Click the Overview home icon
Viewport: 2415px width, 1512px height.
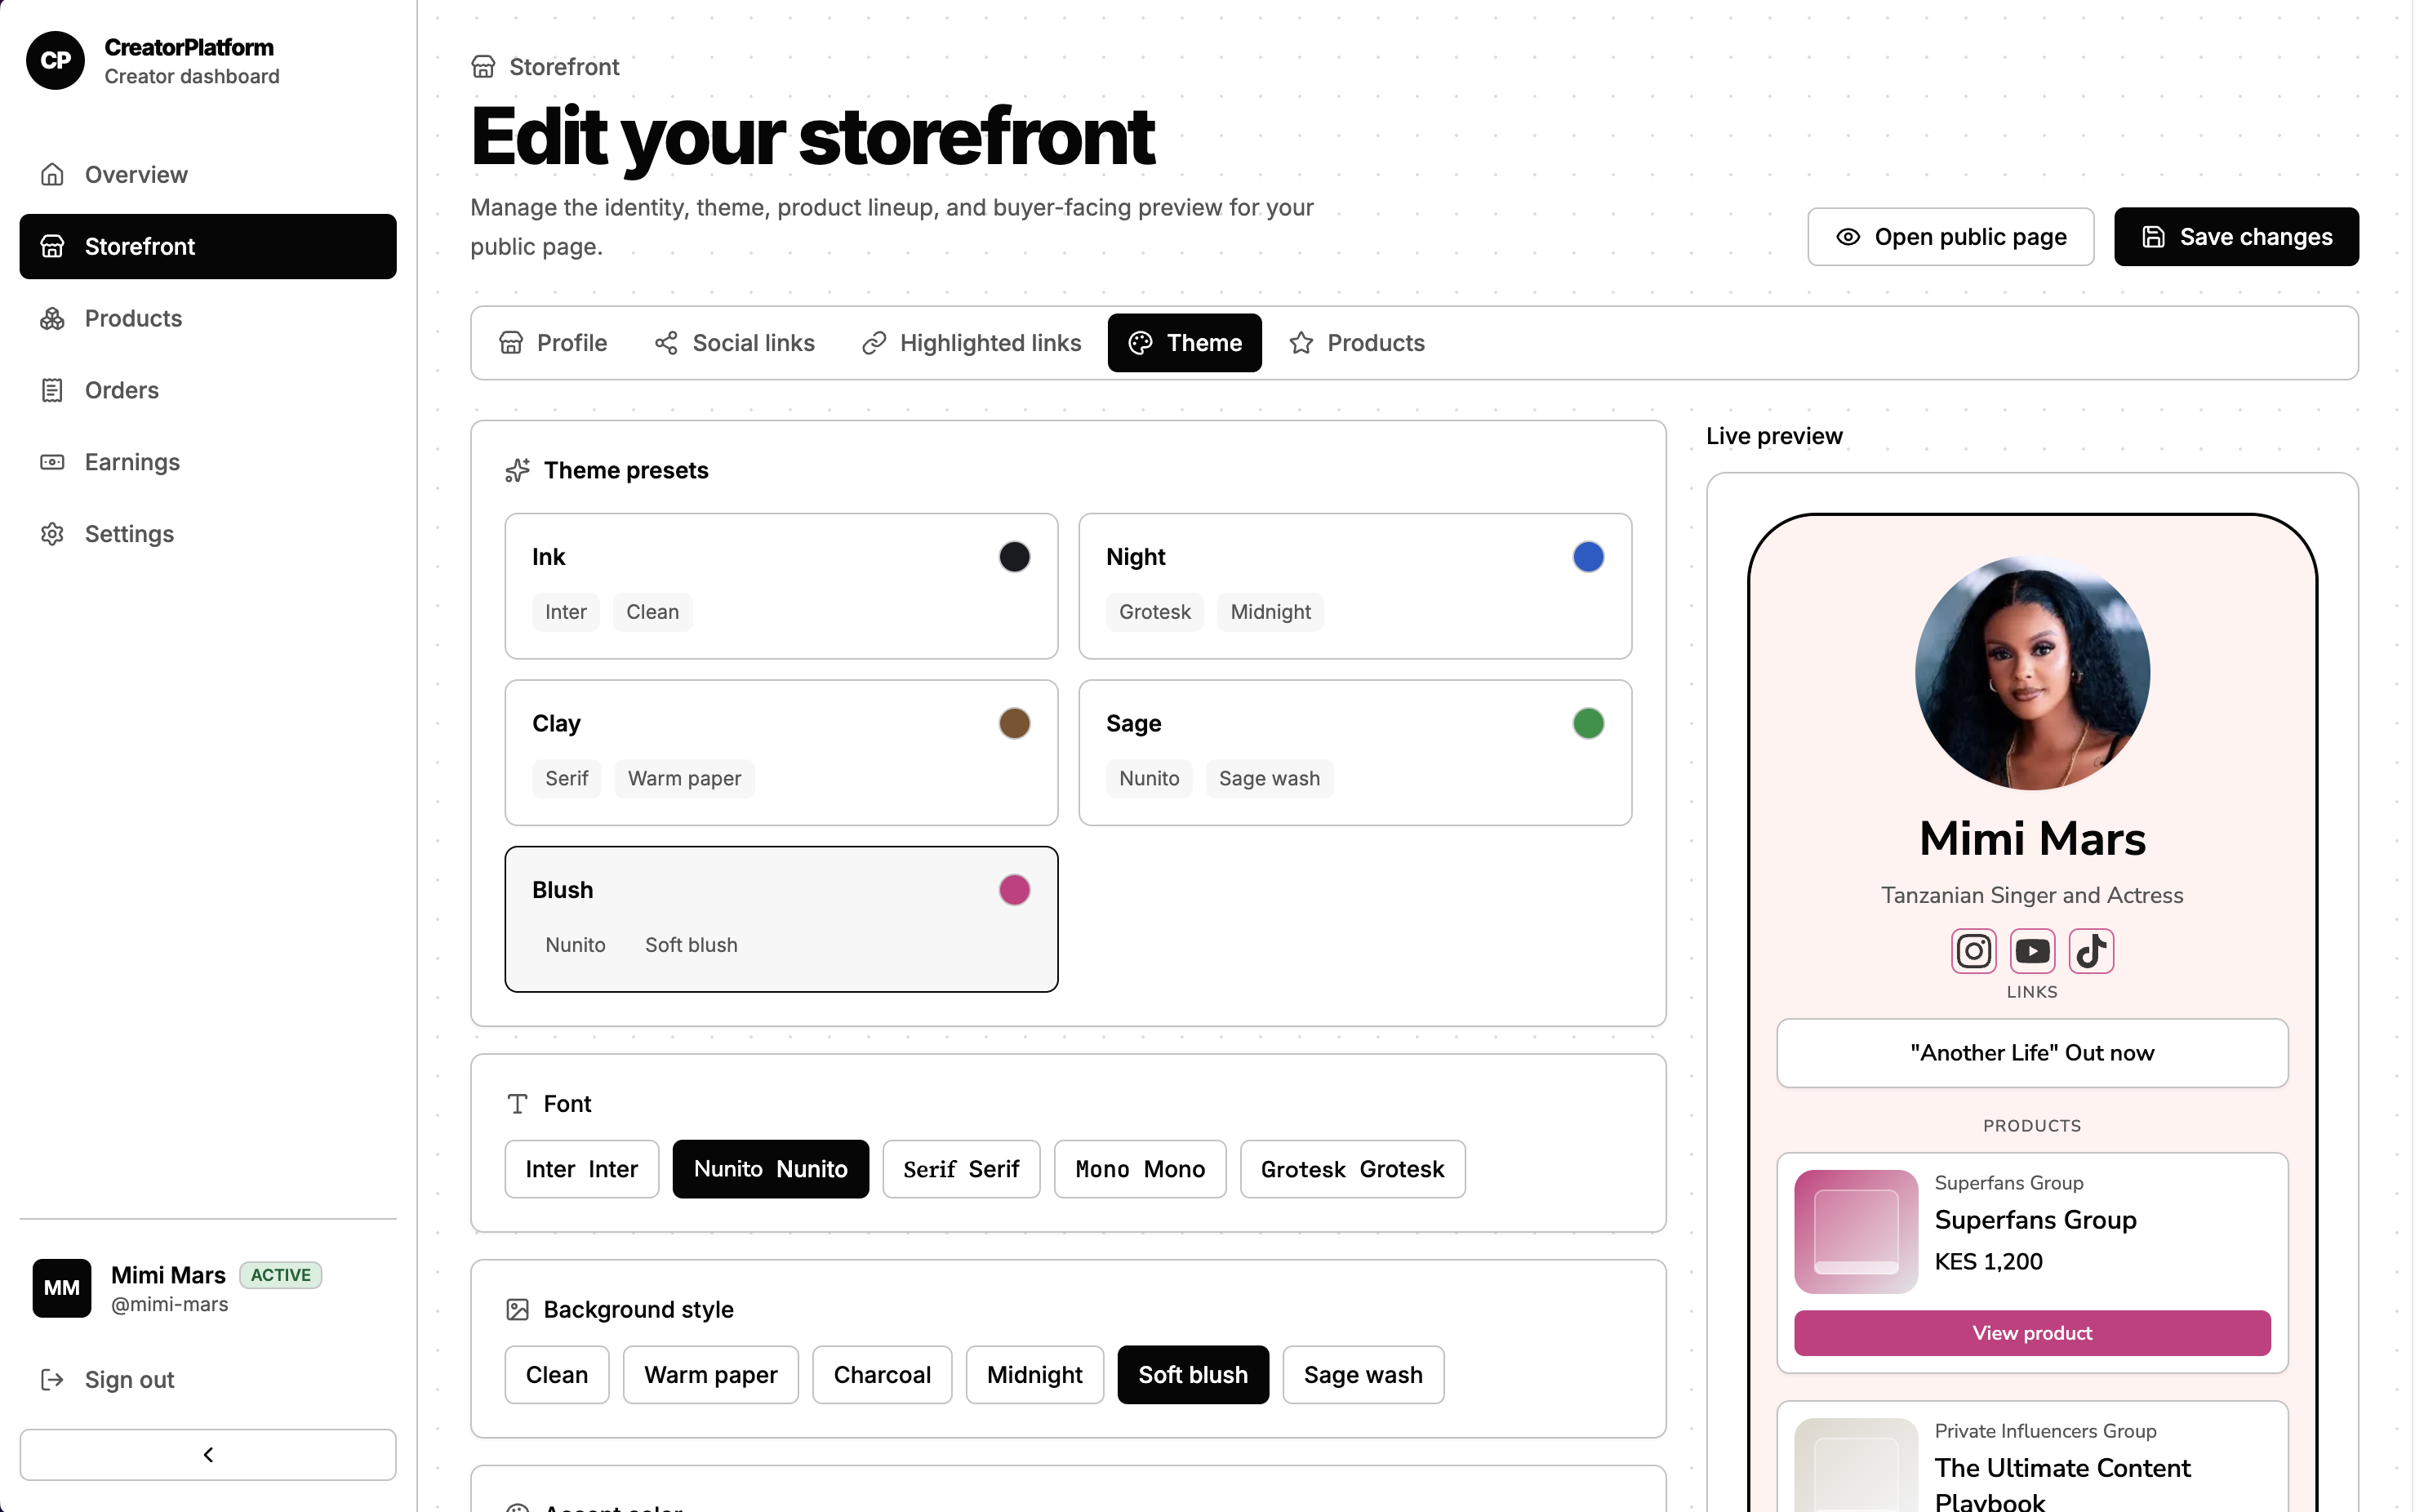coord(52,175)
